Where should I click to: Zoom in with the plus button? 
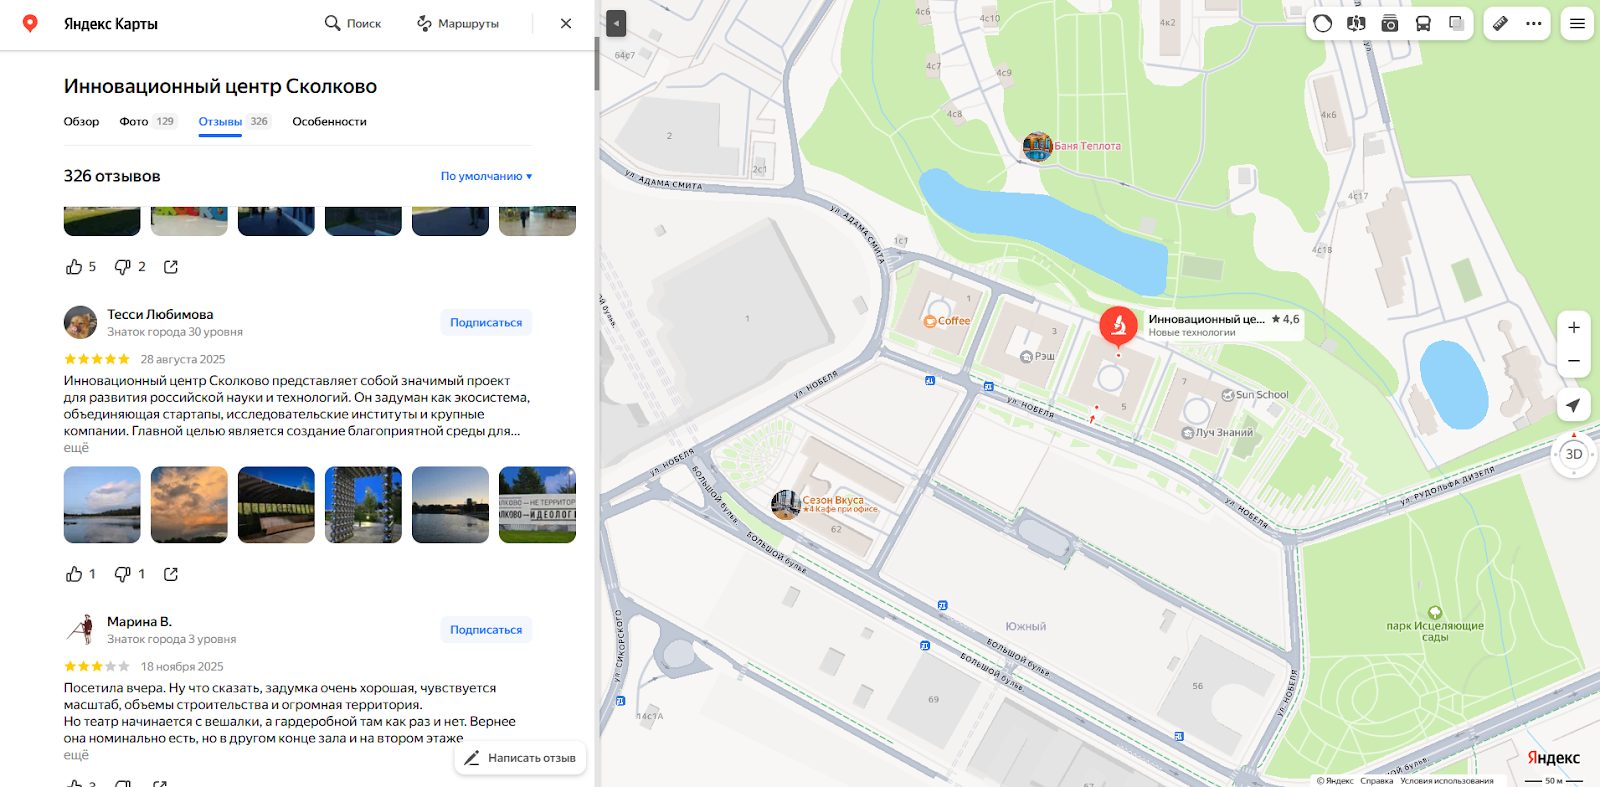(1573, 328)
